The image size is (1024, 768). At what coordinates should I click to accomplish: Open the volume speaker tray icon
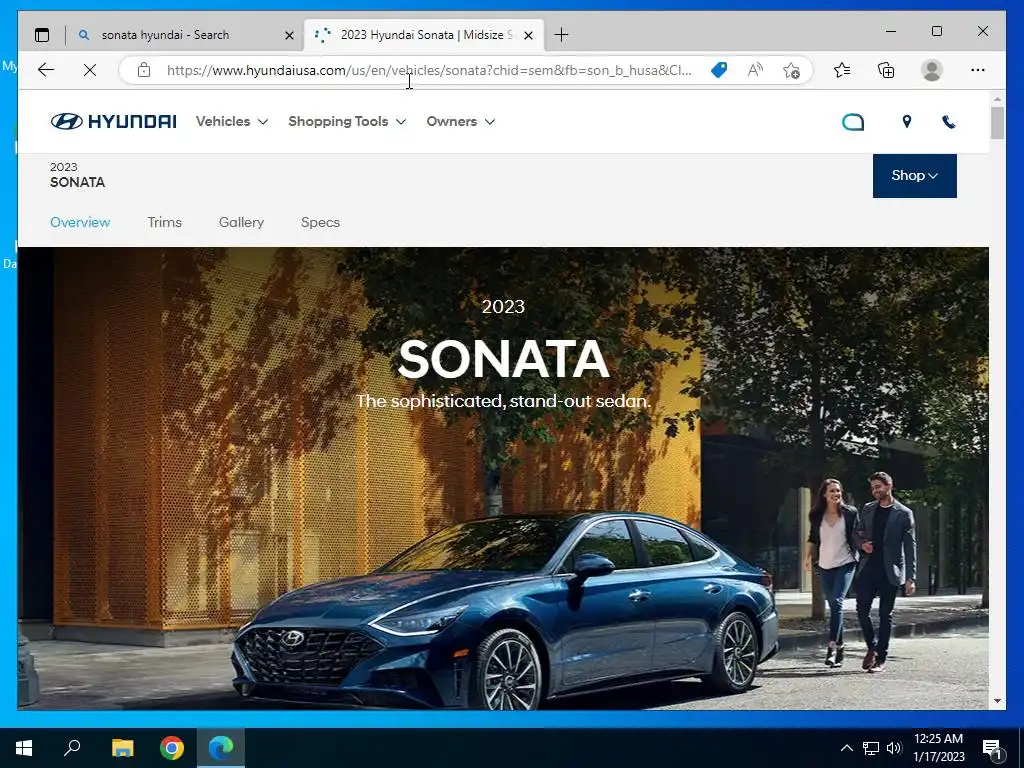(x=894, y=748)
